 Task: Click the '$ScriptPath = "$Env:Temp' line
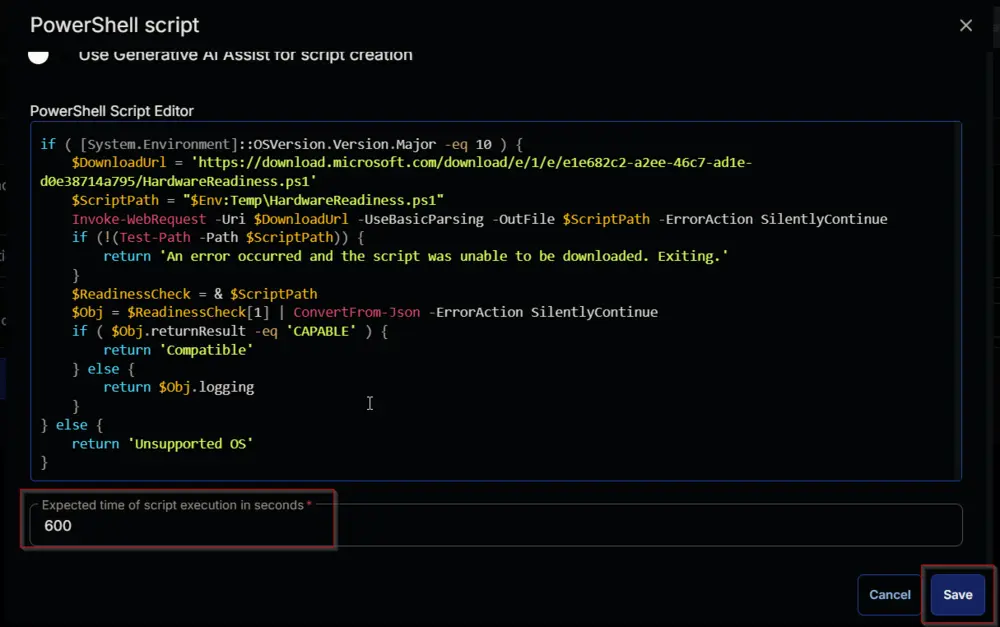[x=258, y=200]
